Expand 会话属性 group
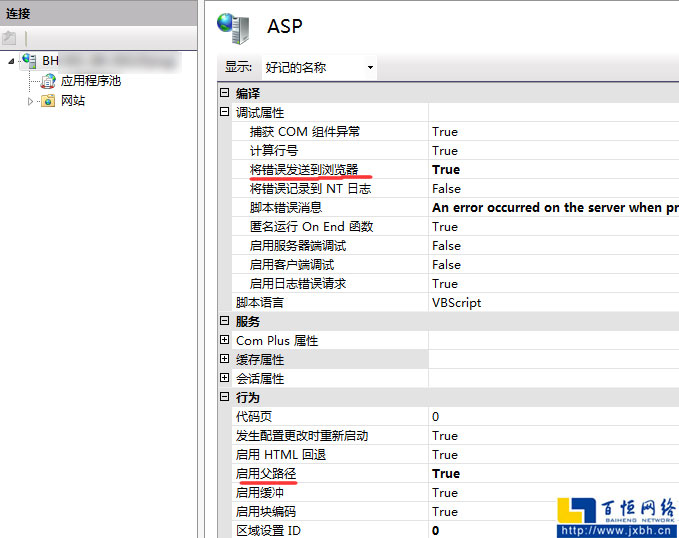 coord(224,378)
